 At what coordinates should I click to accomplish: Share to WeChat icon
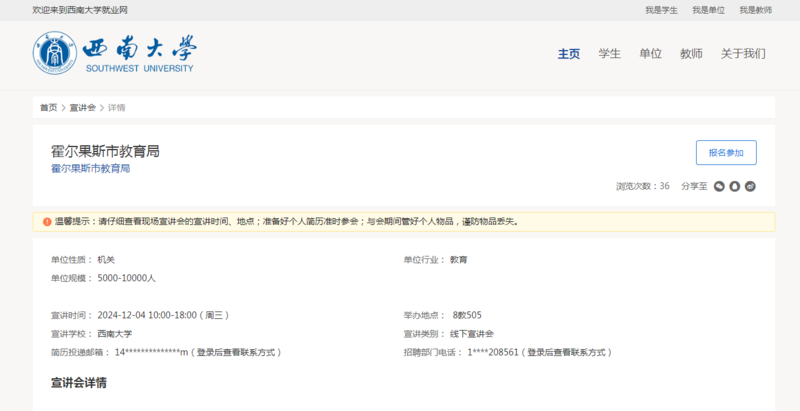[x=719, y=187]
